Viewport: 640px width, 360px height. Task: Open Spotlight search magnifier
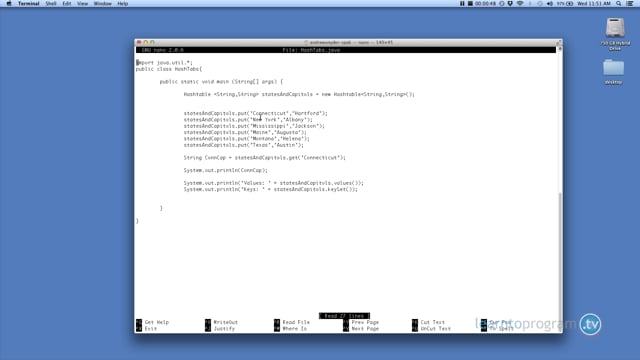click(619, 4)
